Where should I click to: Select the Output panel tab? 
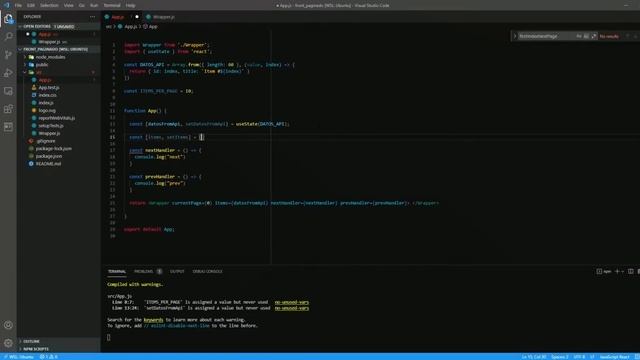[177, 271]
